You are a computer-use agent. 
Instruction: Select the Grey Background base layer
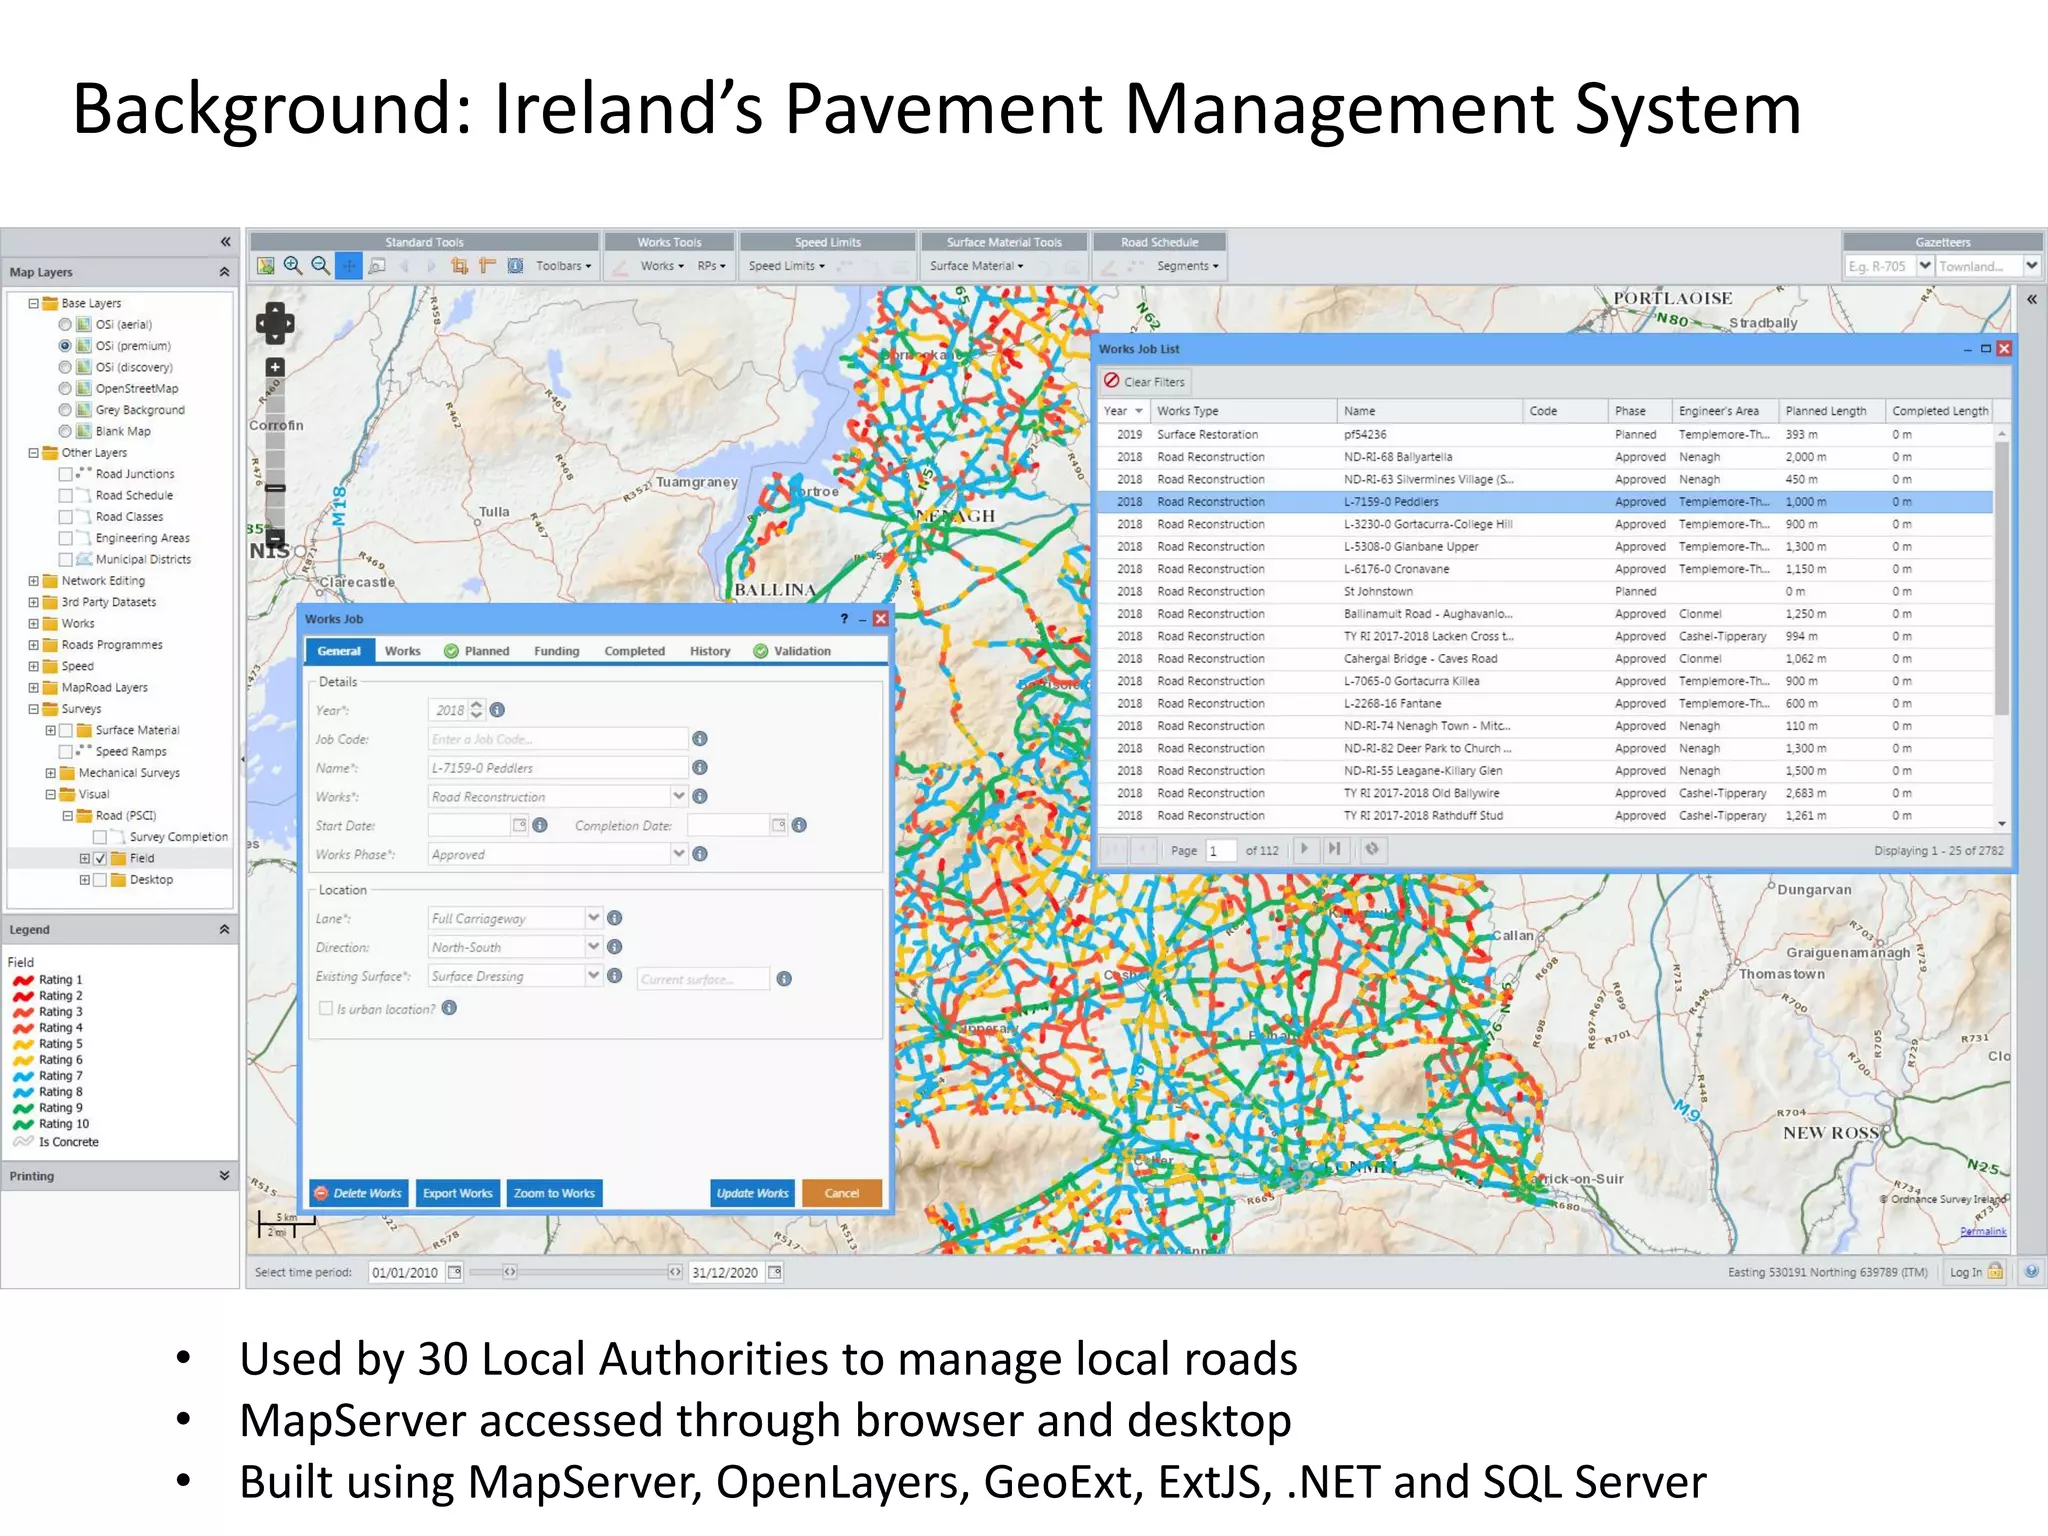65,410
